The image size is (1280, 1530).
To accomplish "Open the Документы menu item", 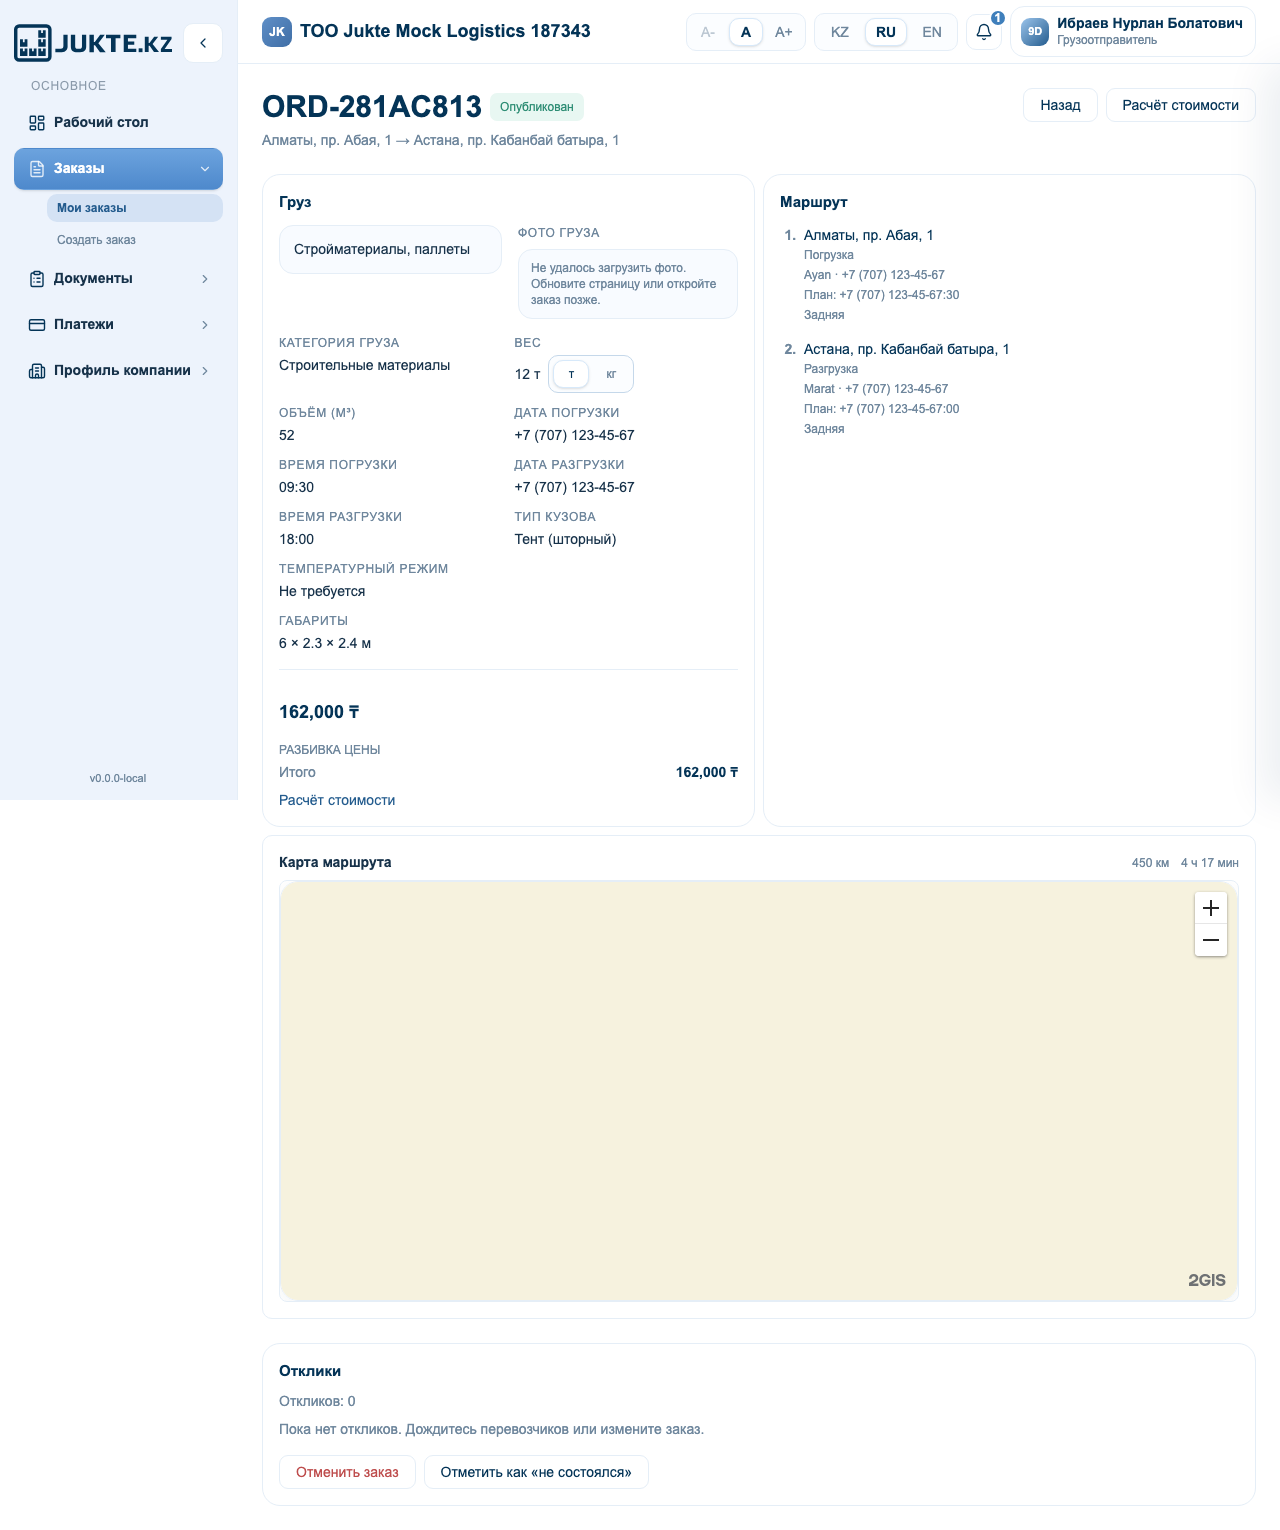I will [x=118, y=278].
